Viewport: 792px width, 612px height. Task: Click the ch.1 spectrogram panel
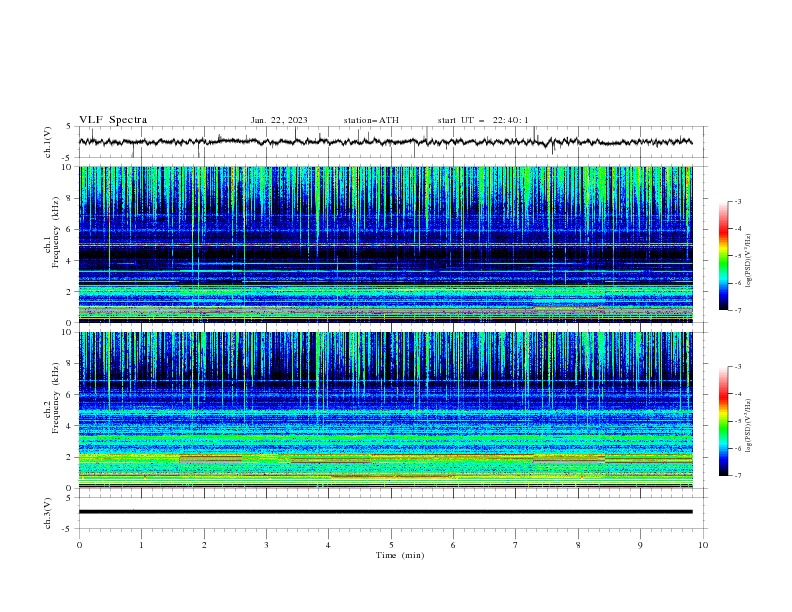(x=385, y=244)
